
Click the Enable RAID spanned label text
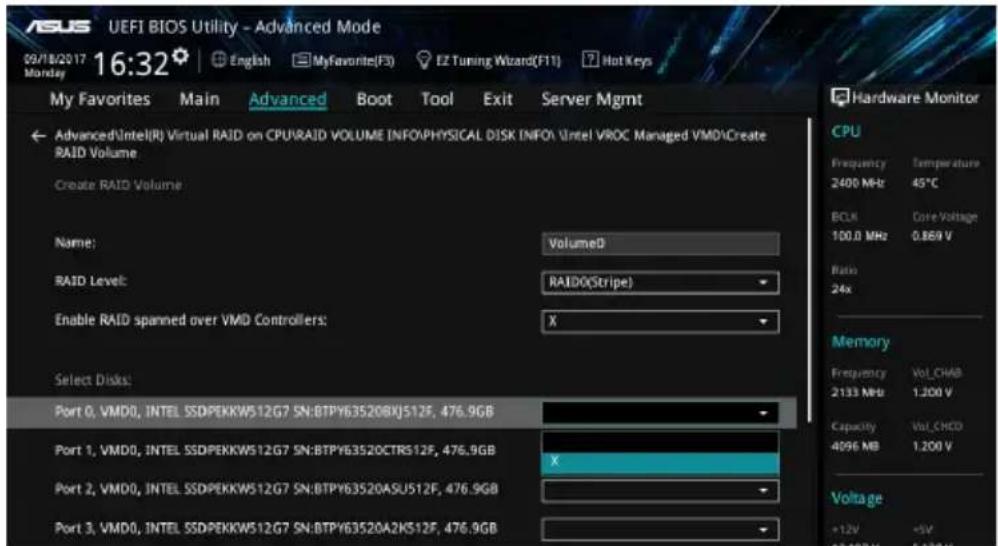tap(191, 320)
